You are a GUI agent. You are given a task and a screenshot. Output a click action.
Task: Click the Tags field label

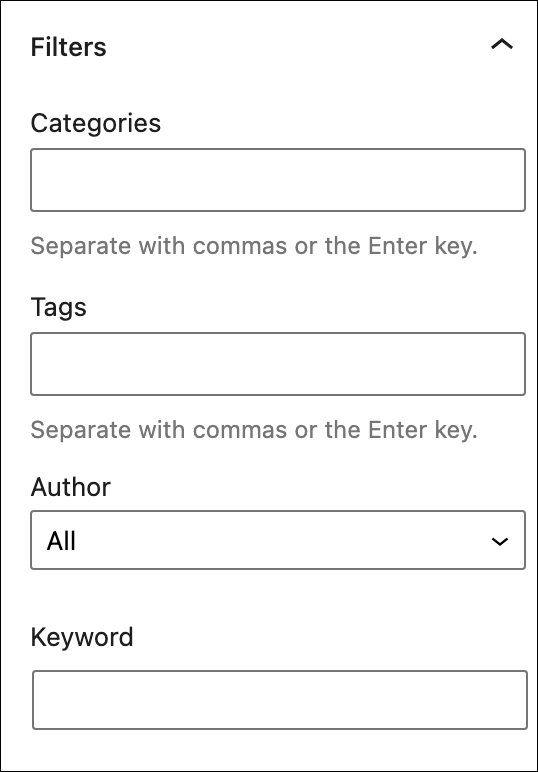59,308
